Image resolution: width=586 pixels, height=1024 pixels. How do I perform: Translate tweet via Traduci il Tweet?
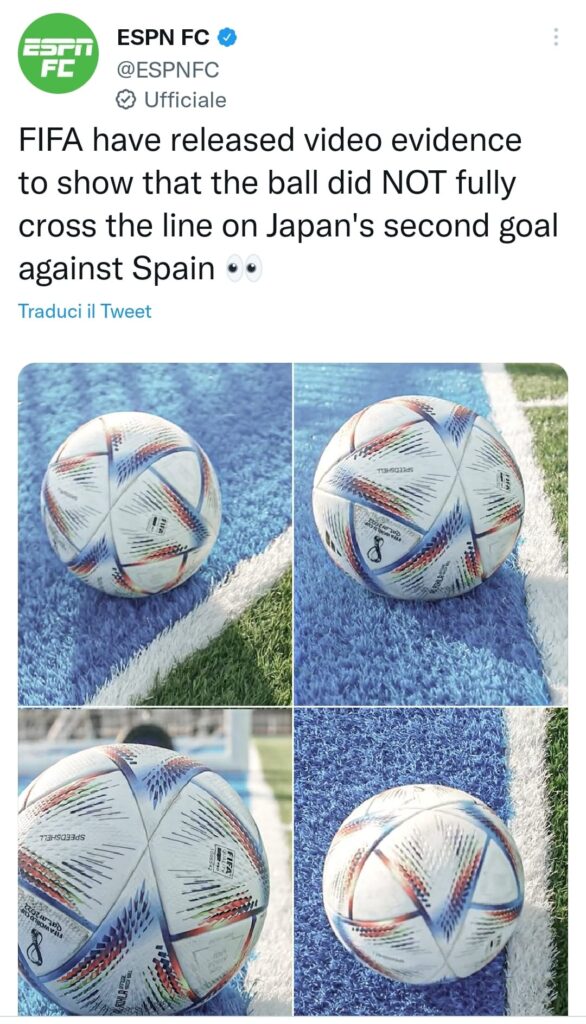click(85, 311)
